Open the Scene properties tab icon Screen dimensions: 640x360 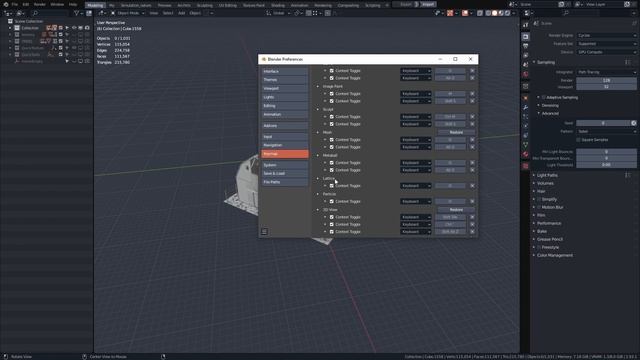(525, 64)
